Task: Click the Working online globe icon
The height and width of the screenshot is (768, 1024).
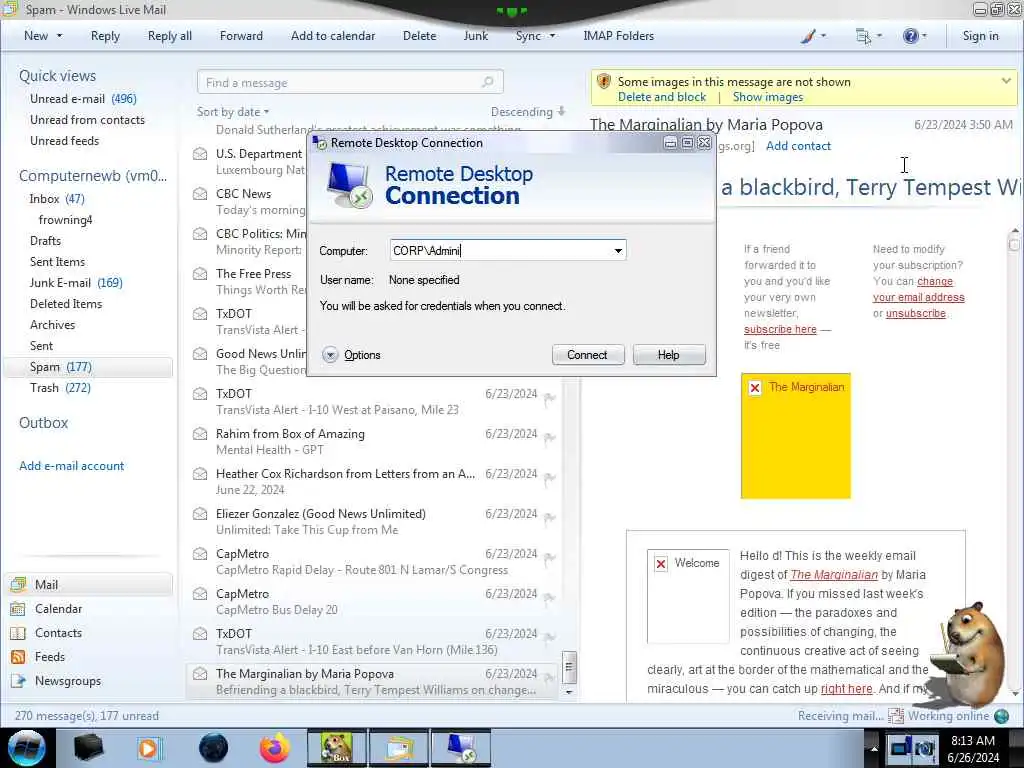Action: point(1001,716)
